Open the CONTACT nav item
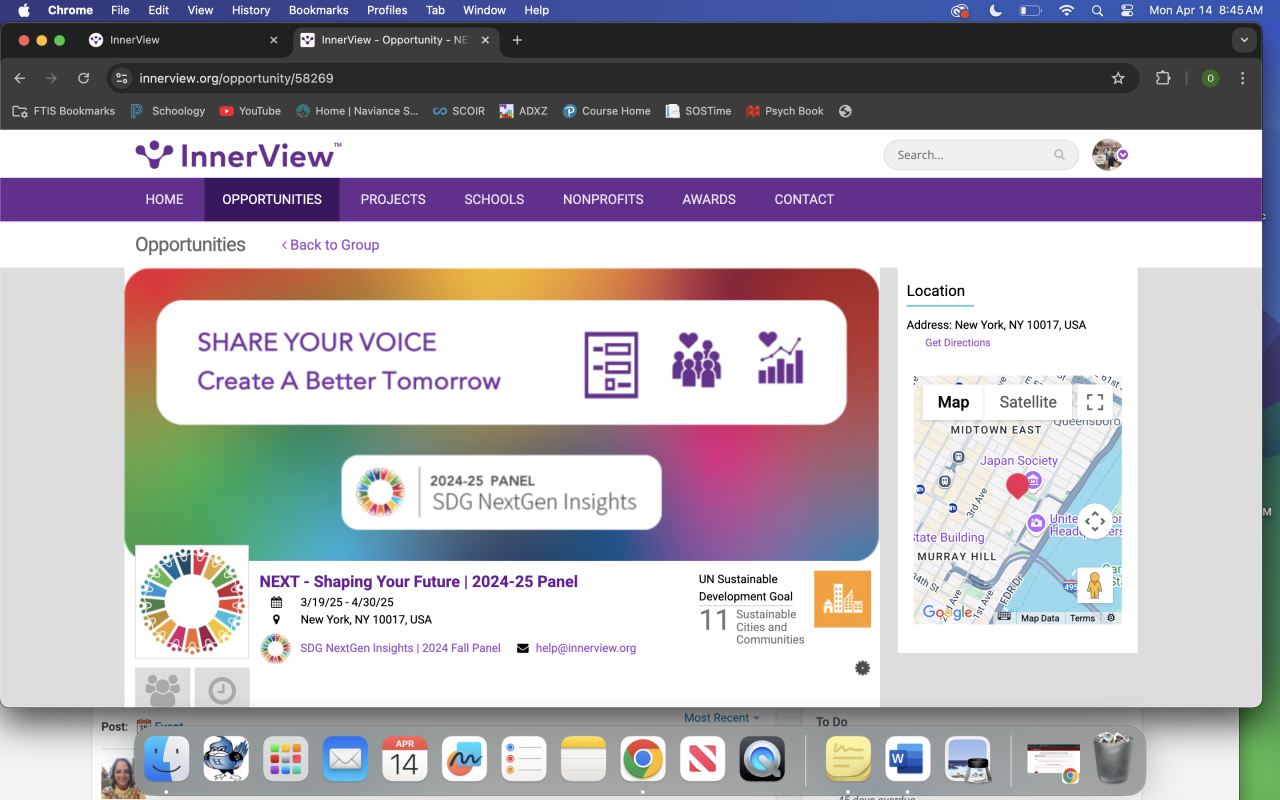Viewport: 1280px width, 800px height. (804, 199)
